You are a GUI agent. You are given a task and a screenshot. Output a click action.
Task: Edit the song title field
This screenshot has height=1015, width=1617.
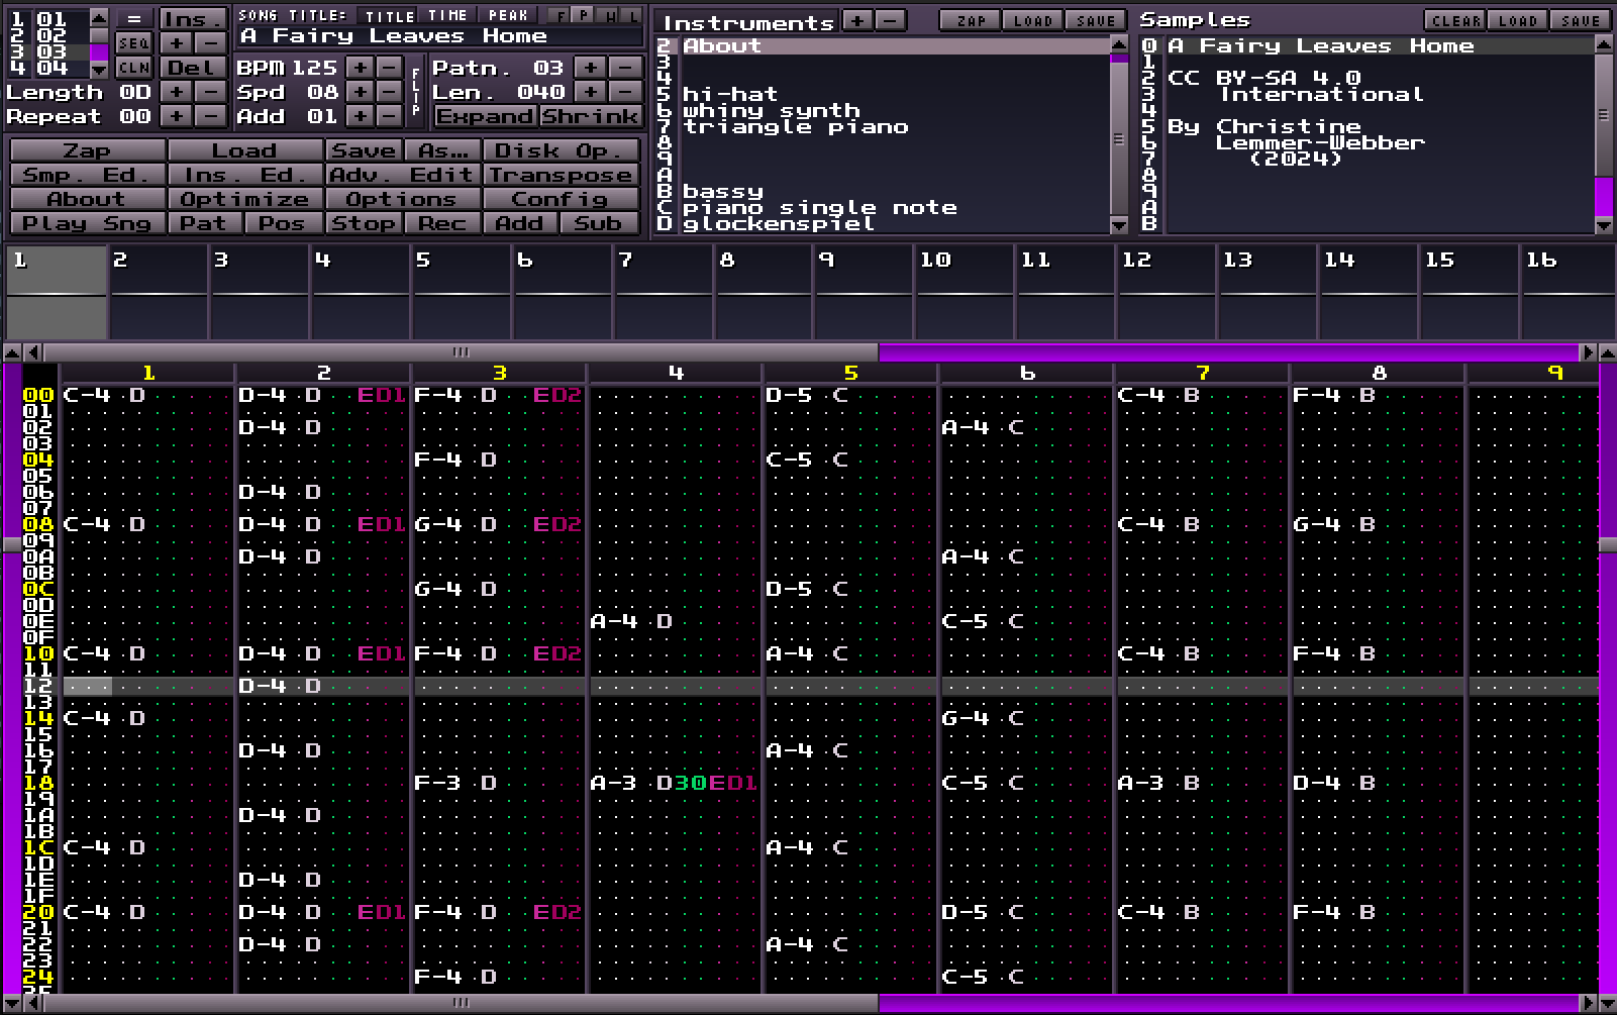tap(439, 36)
